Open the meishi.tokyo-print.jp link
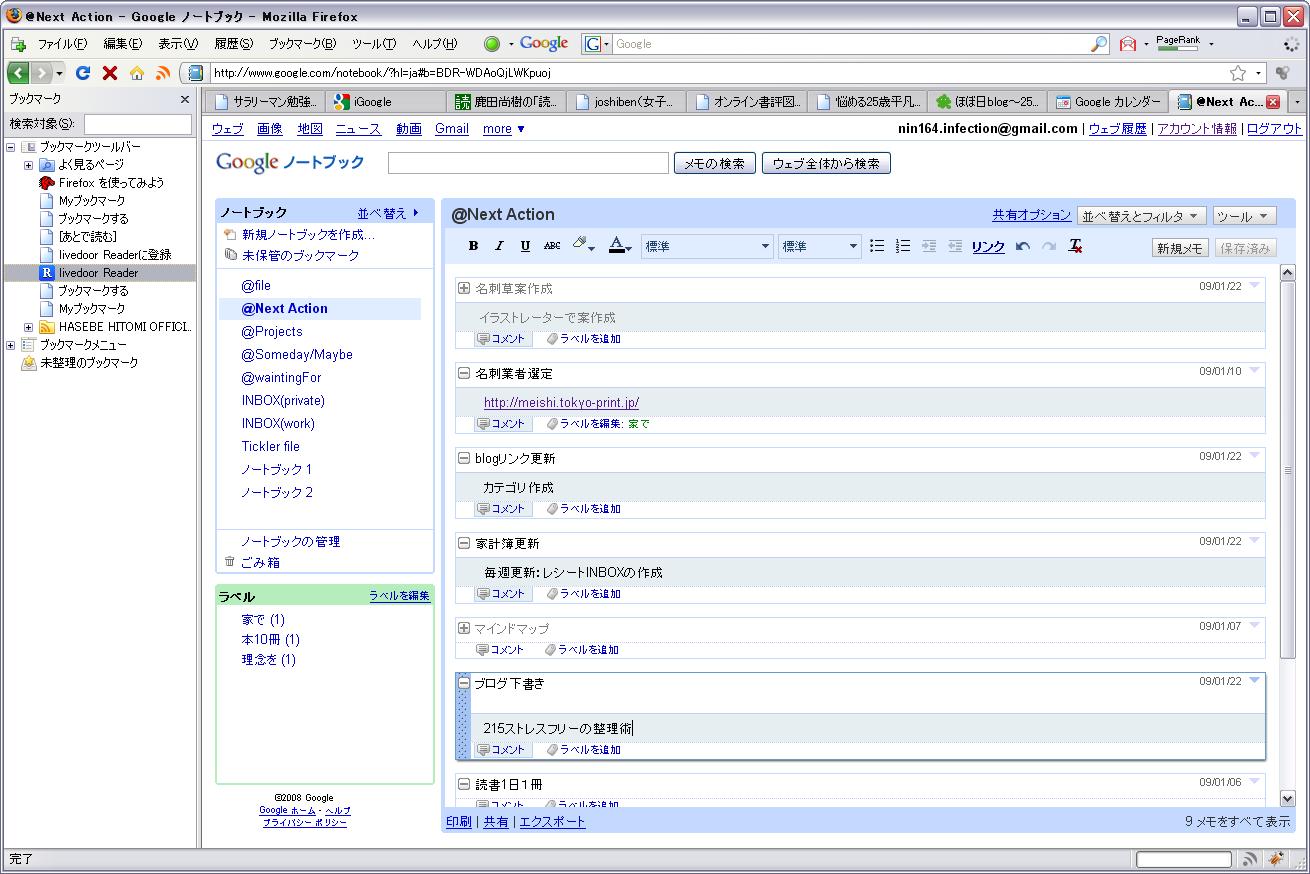 pos(561,403)
